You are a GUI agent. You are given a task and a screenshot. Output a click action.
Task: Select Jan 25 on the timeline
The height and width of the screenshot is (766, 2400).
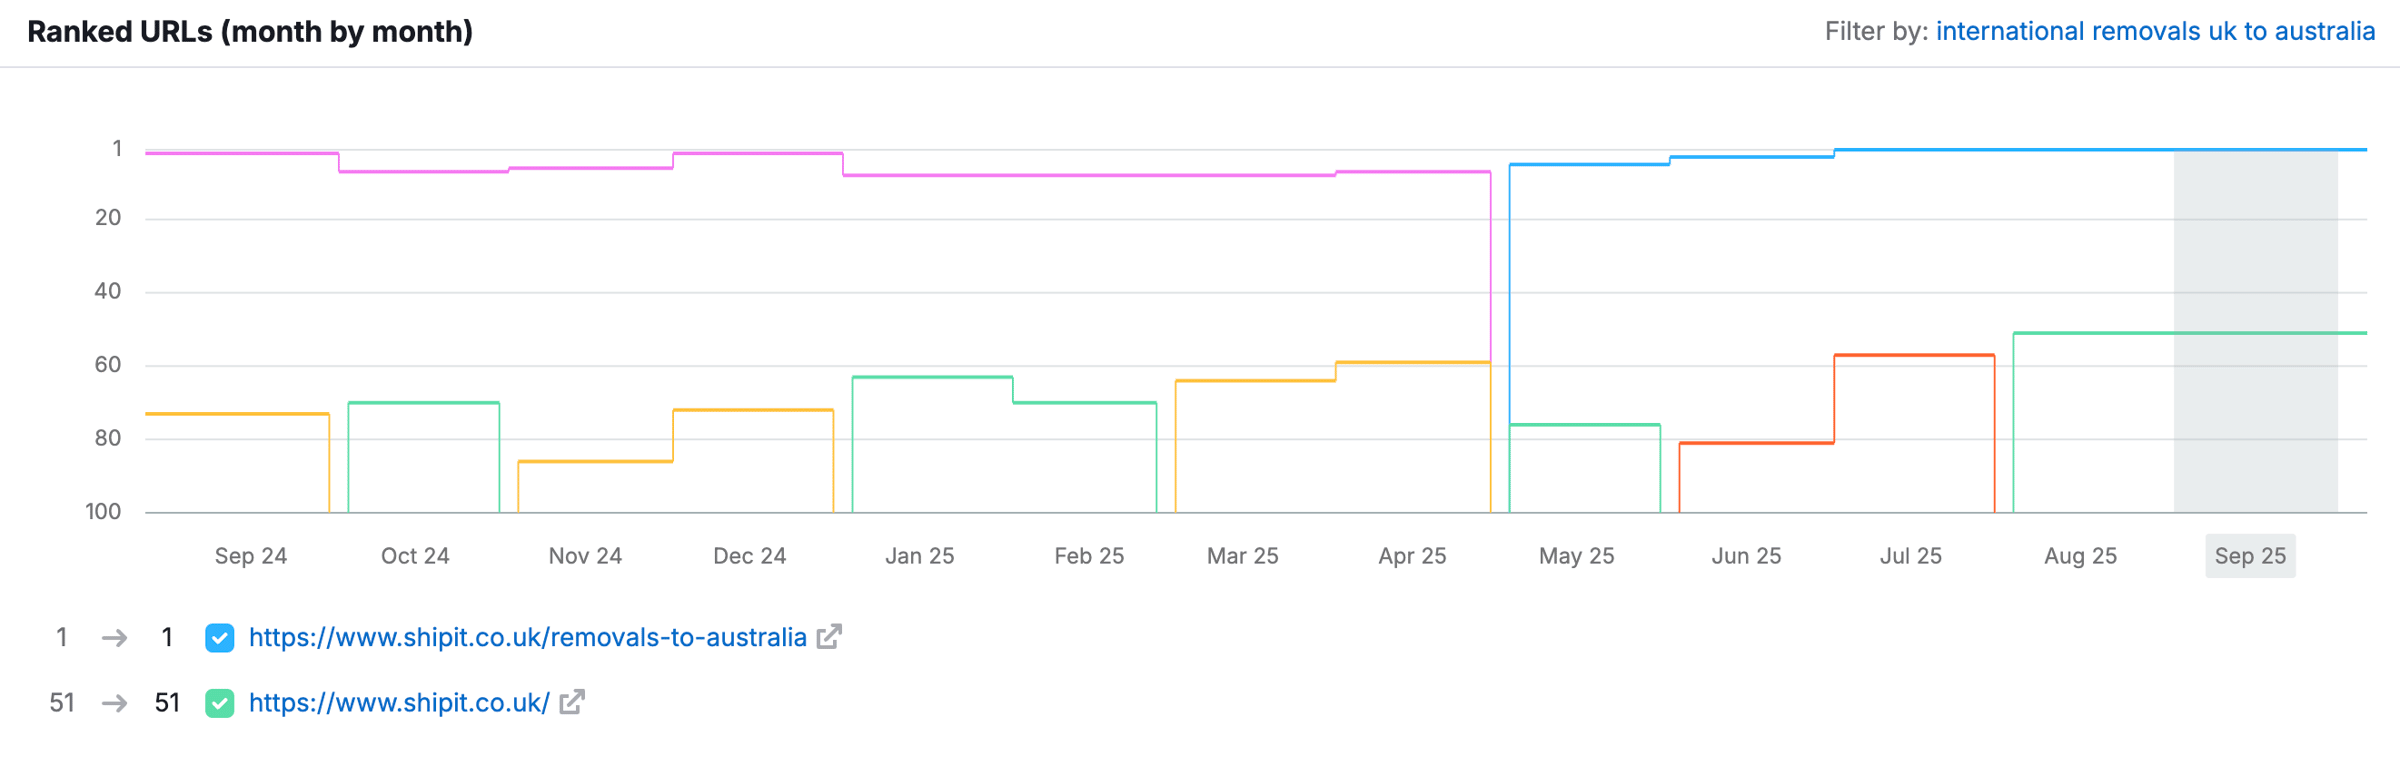pos(919,556)
